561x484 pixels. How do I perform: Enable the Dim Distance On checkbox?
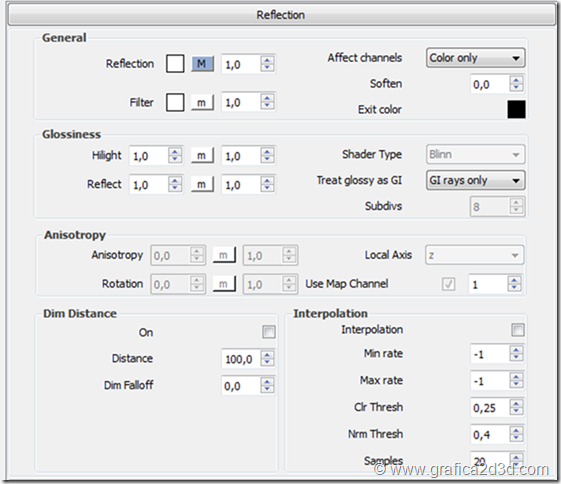pos(269,332)
